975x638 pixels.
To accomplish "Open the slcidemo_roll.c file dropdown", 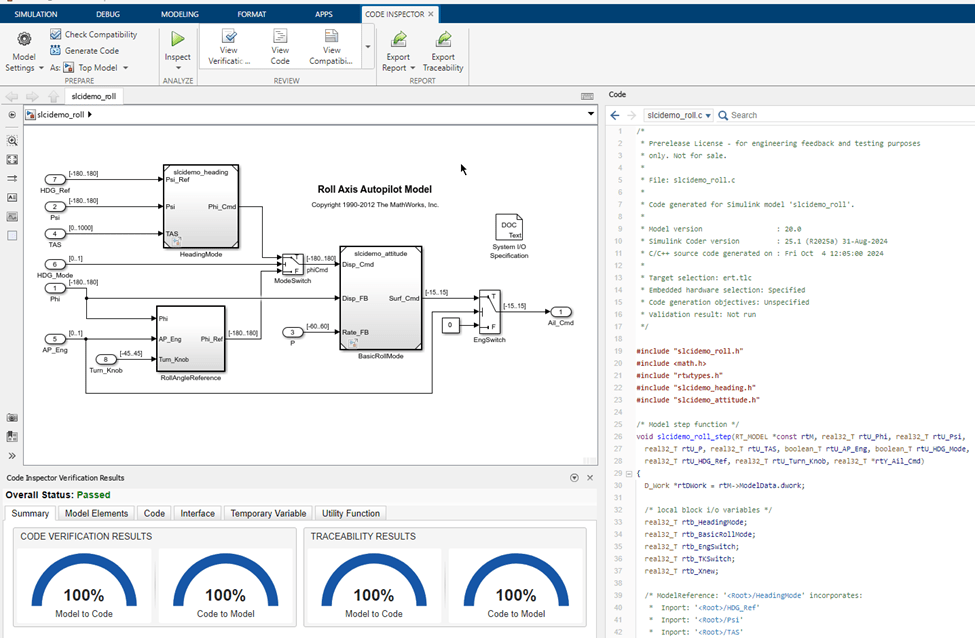I will pyautogui.click(x=710, y=114).
